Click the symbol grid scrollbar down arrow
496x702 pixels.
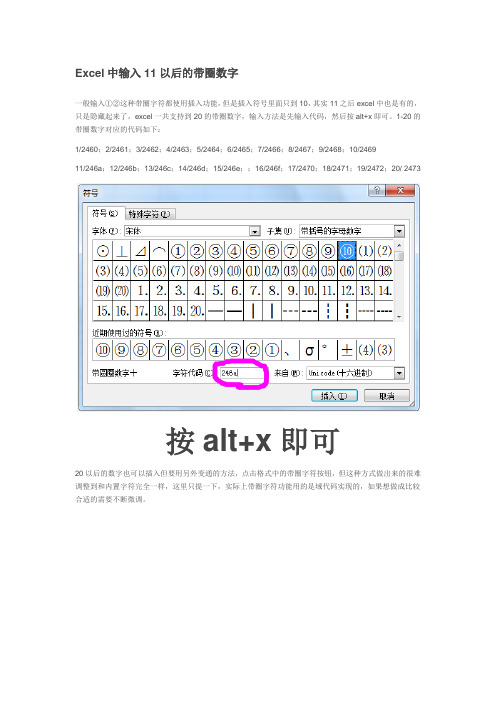pyautogui.click(x=399, y=316)
